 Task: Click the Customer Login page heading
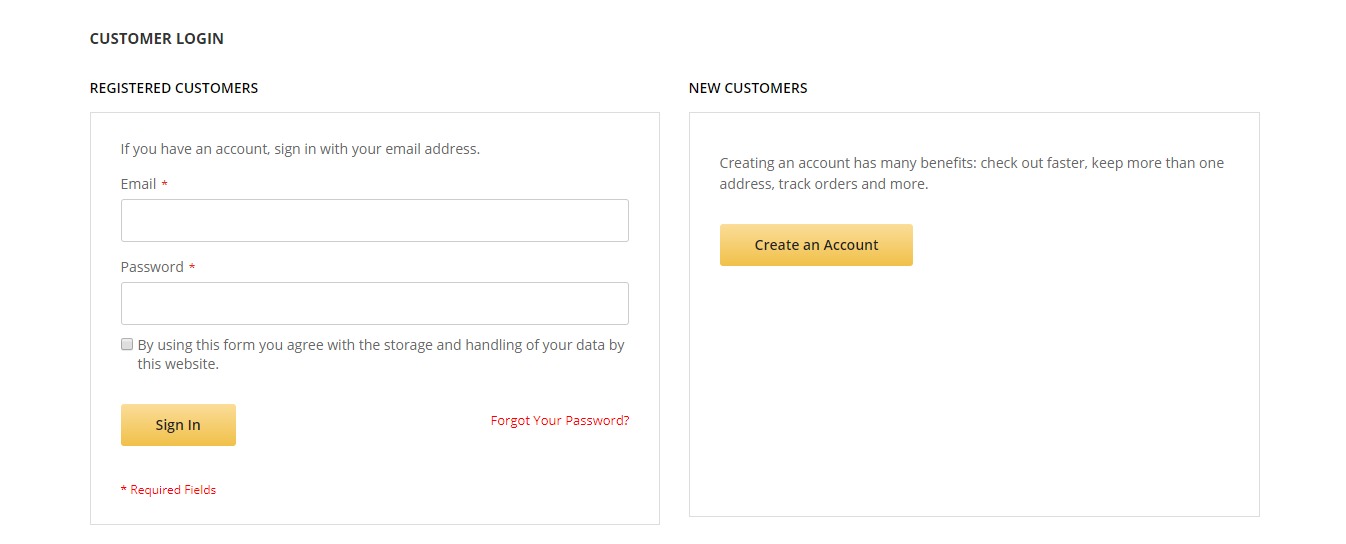click(x=157, y=39)
